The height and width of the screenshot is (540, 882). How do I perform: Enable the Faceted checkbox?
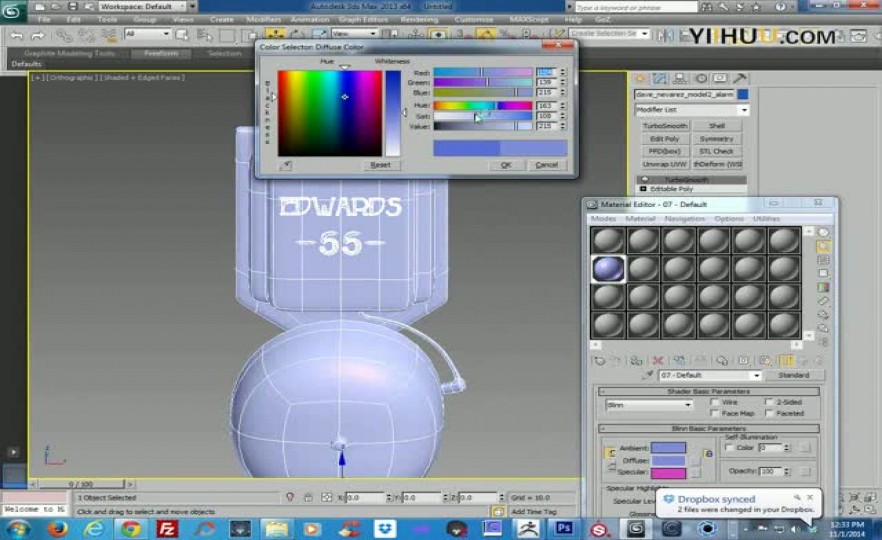pos(769,413)
